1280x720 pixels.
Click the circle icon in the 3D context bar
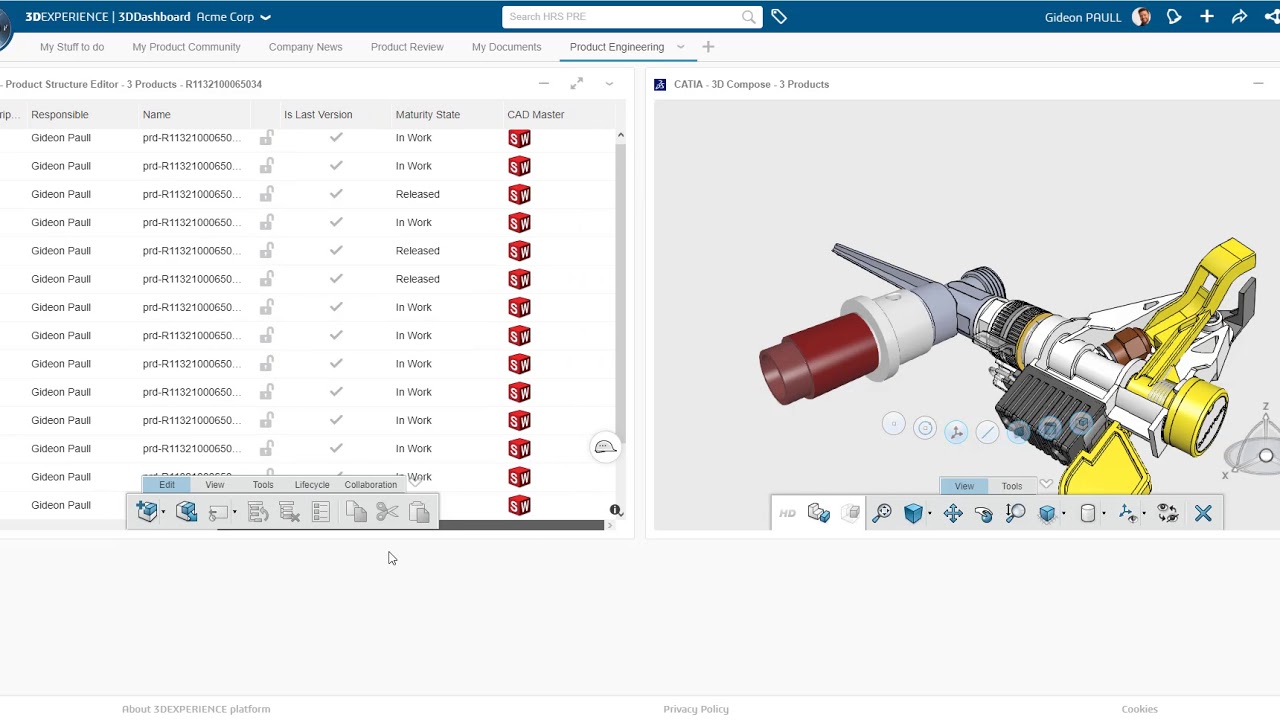point(925,428)
